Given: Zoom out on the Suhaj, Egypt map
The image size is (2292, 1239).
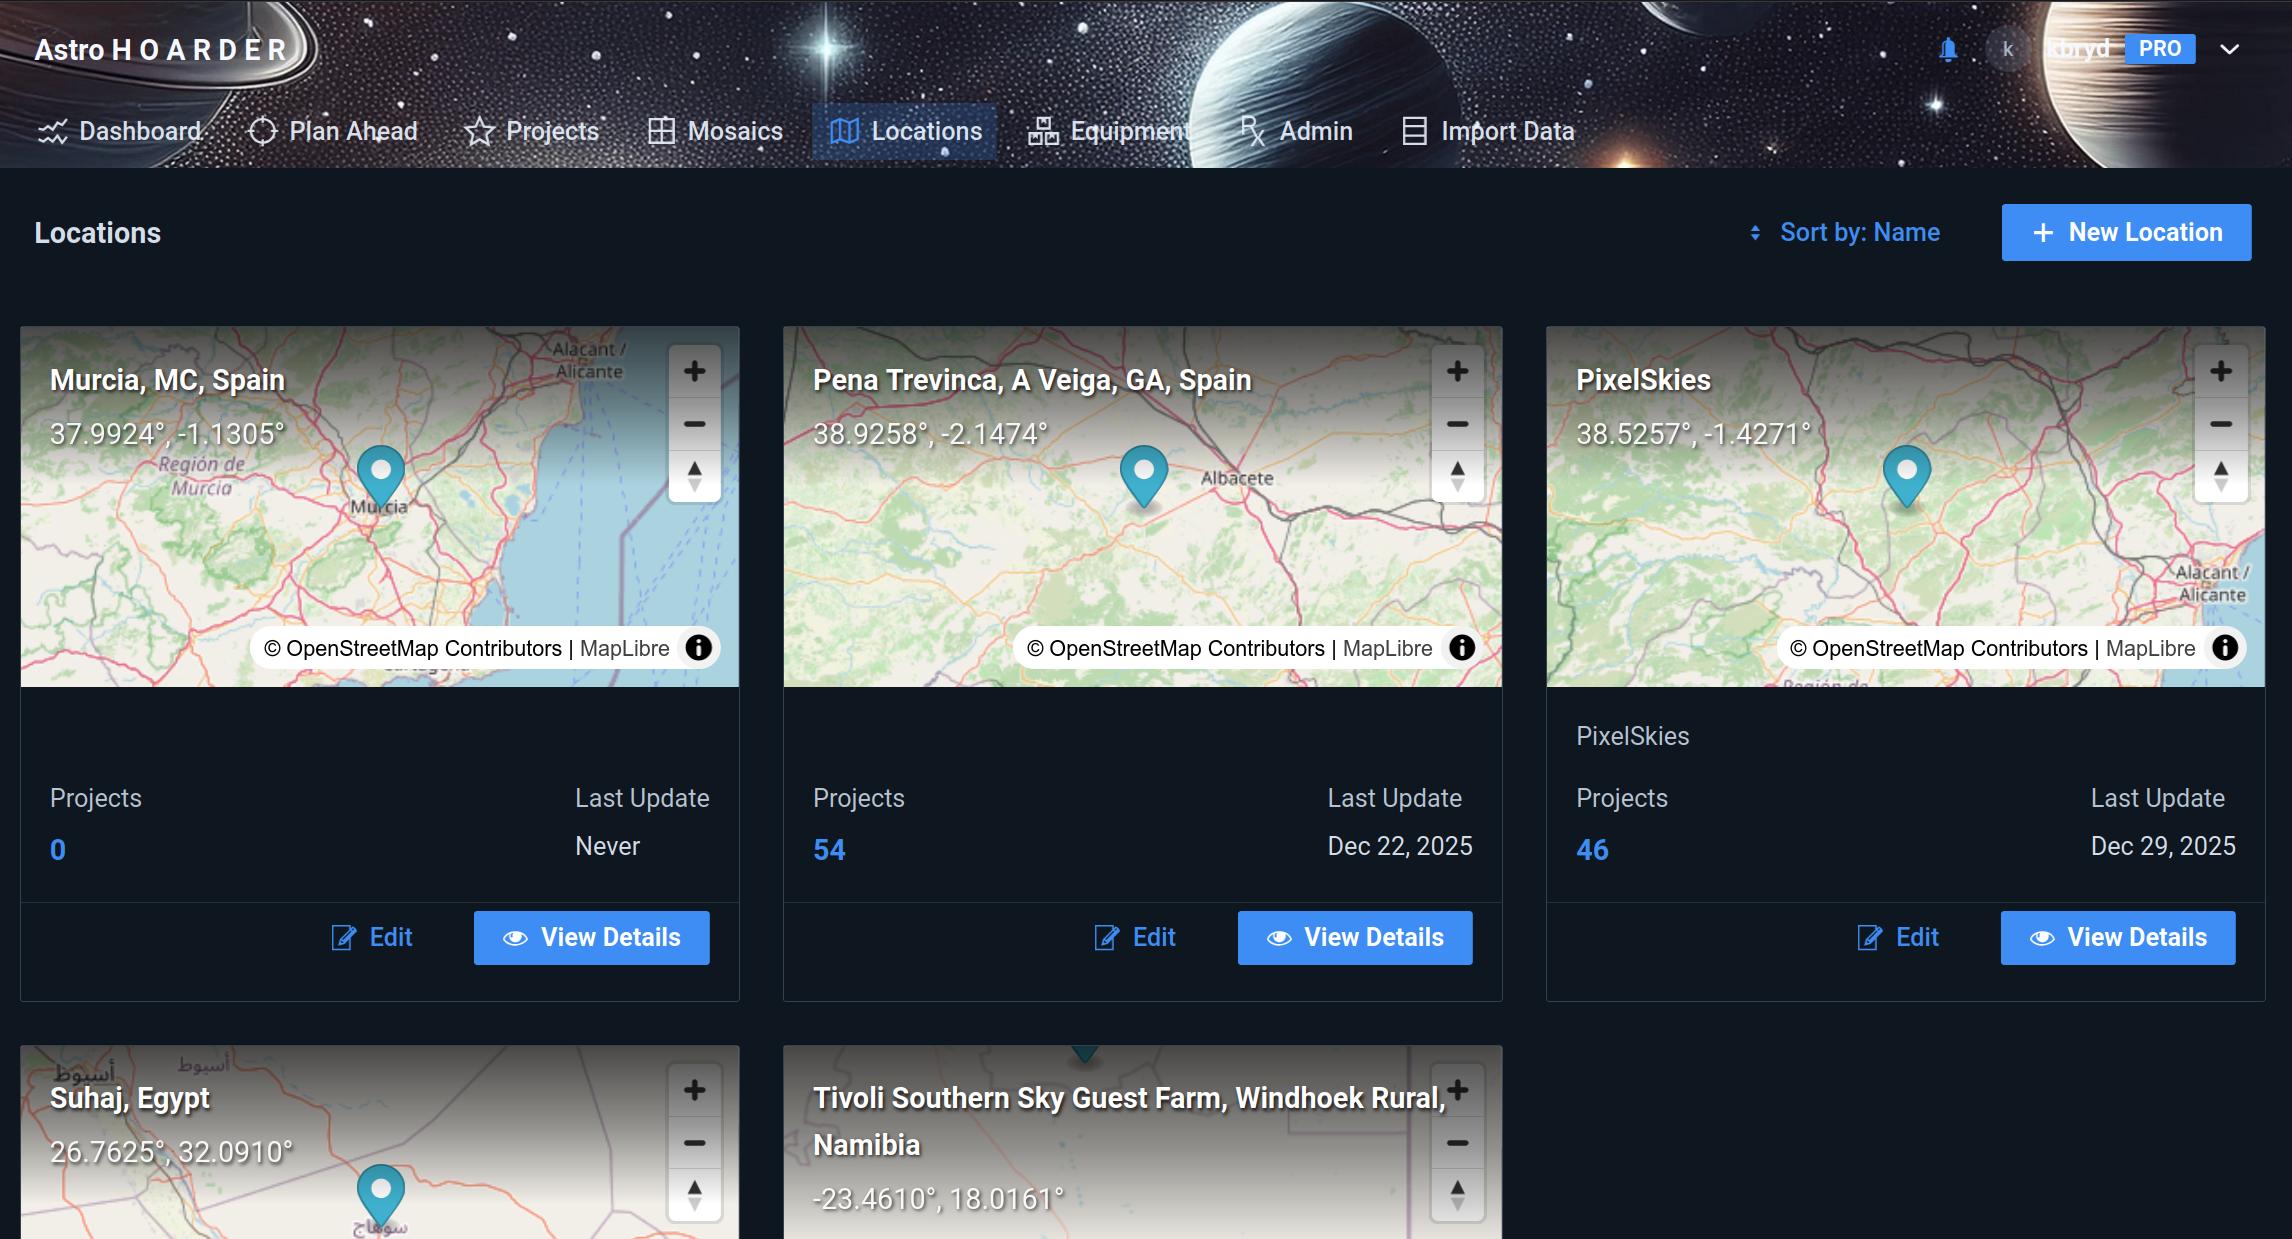Looking at the screenshot, I should tap(693, 1141).
